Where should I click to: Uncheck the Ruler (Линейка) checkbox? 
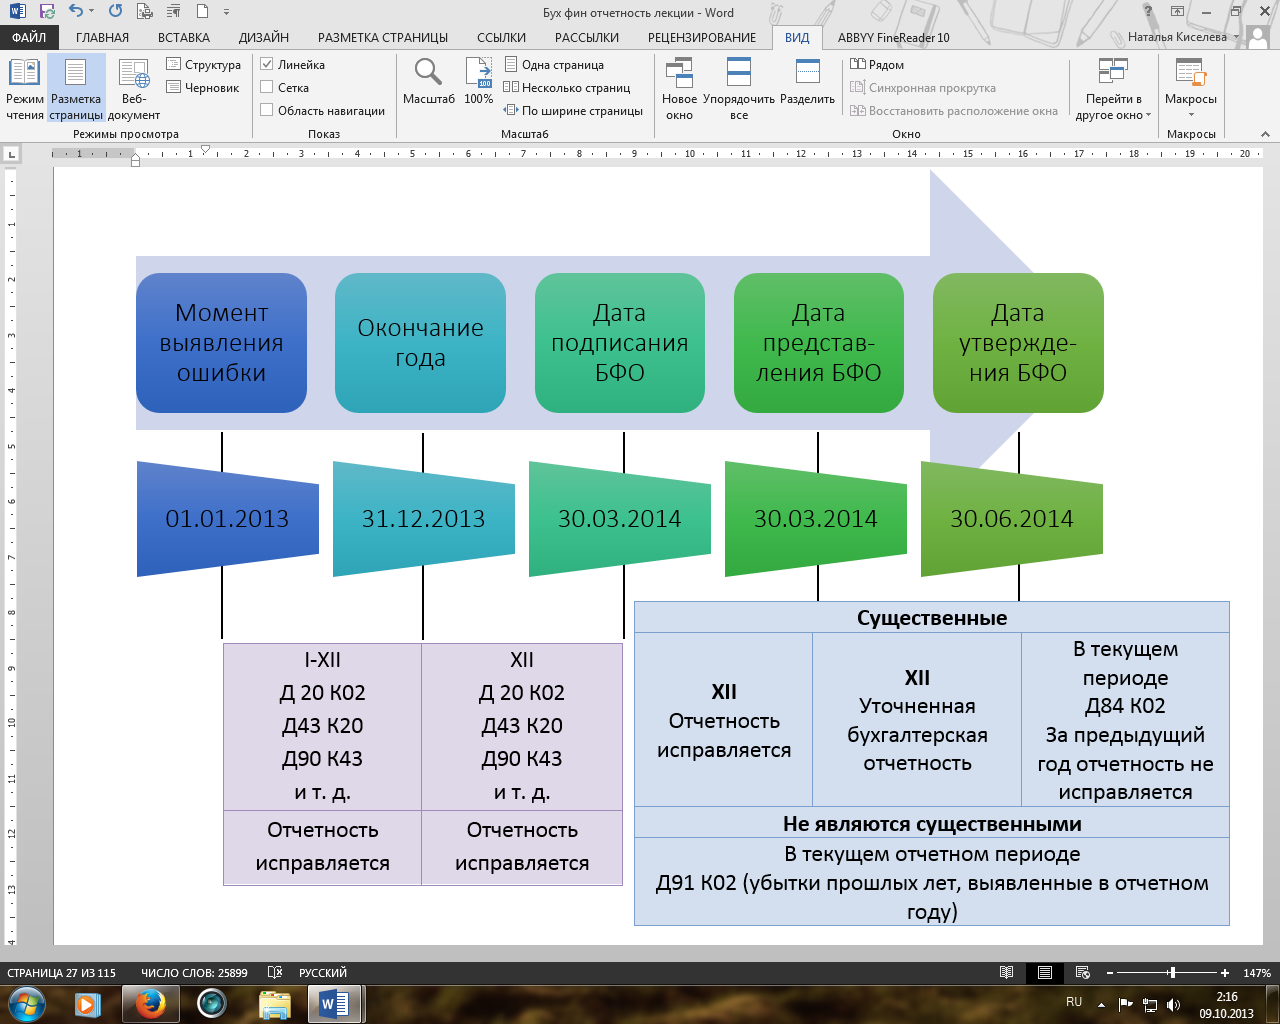pos(267,64)
